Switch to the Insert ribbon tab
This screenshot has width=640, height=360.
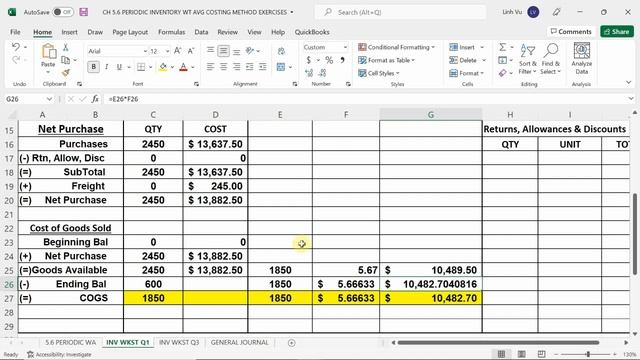click(x=69, y=32)
